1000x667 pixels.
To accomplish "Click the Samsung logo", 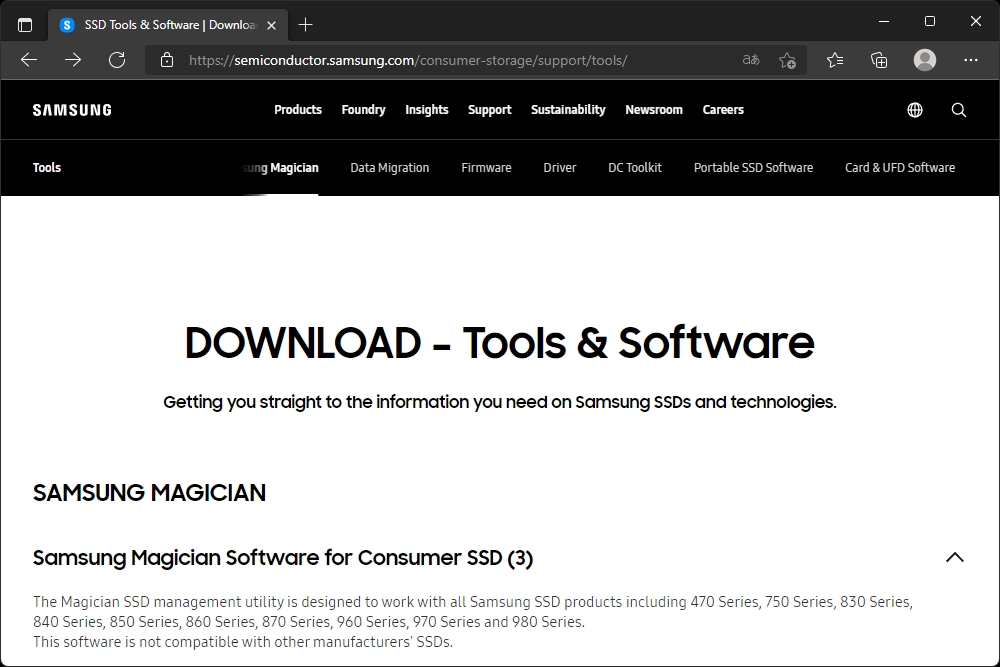I will pos(72,110).
